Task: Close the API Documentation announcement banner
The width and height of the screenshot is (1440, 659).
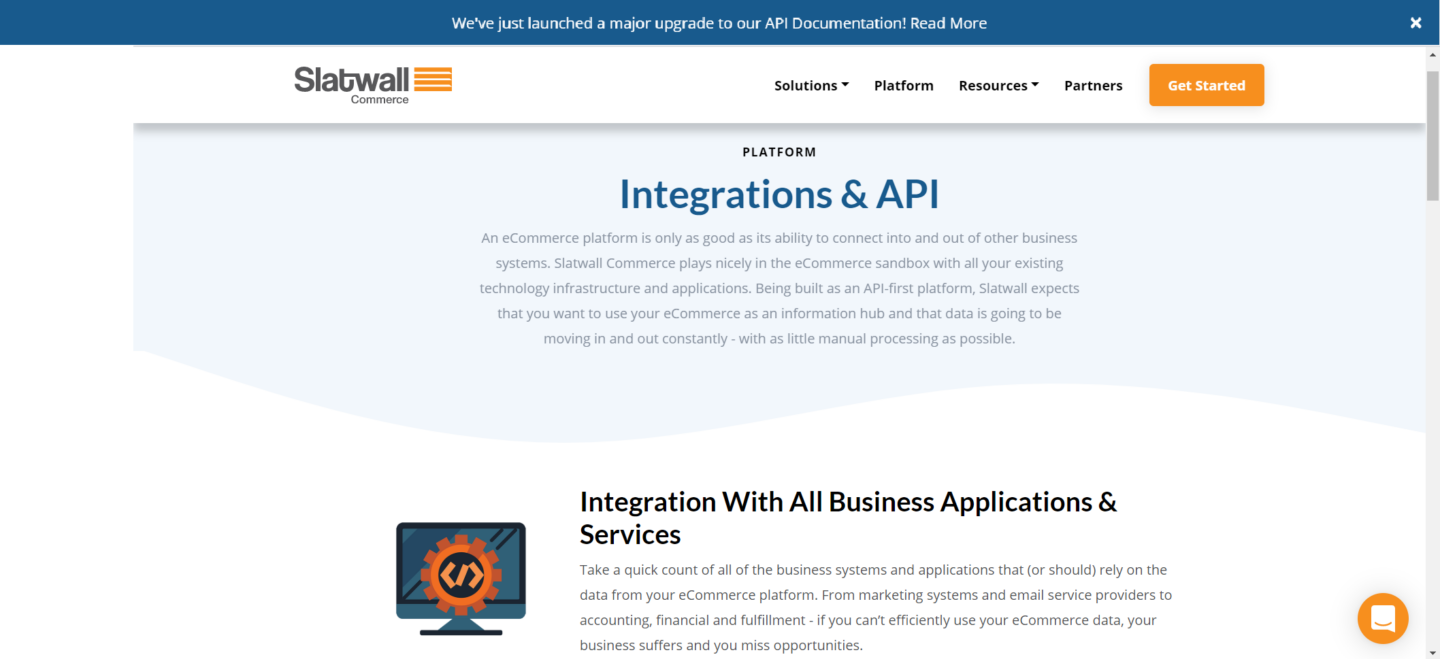Action: (x=1415, y=23)
